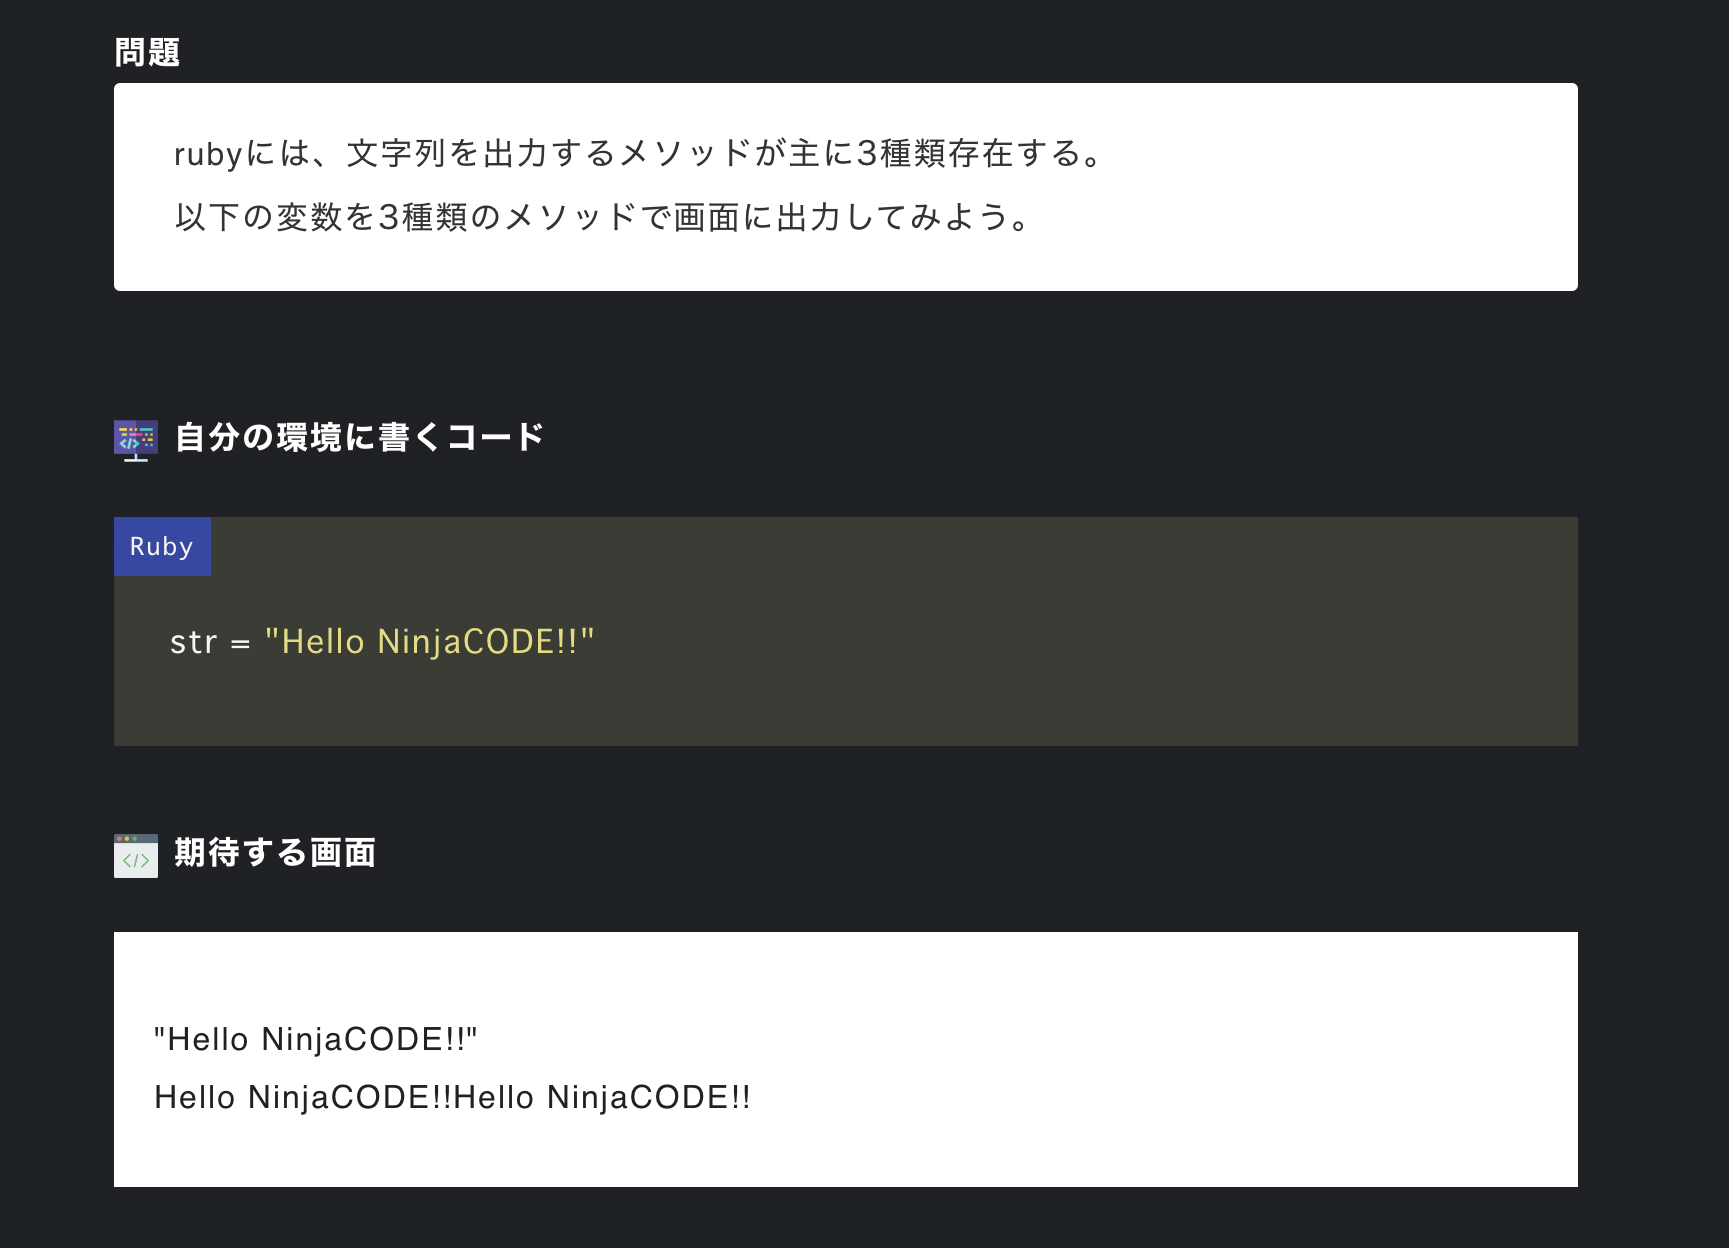Select the Ruby language label
The width and height of the screenshot is (1729, 1248).
[x=162, y=547]
